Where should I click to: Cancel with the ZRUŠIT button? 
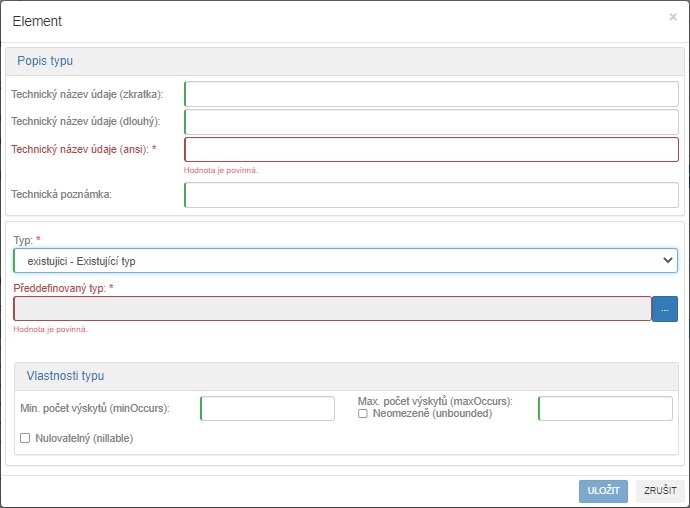pyautogui.click(x=660, y=491)
